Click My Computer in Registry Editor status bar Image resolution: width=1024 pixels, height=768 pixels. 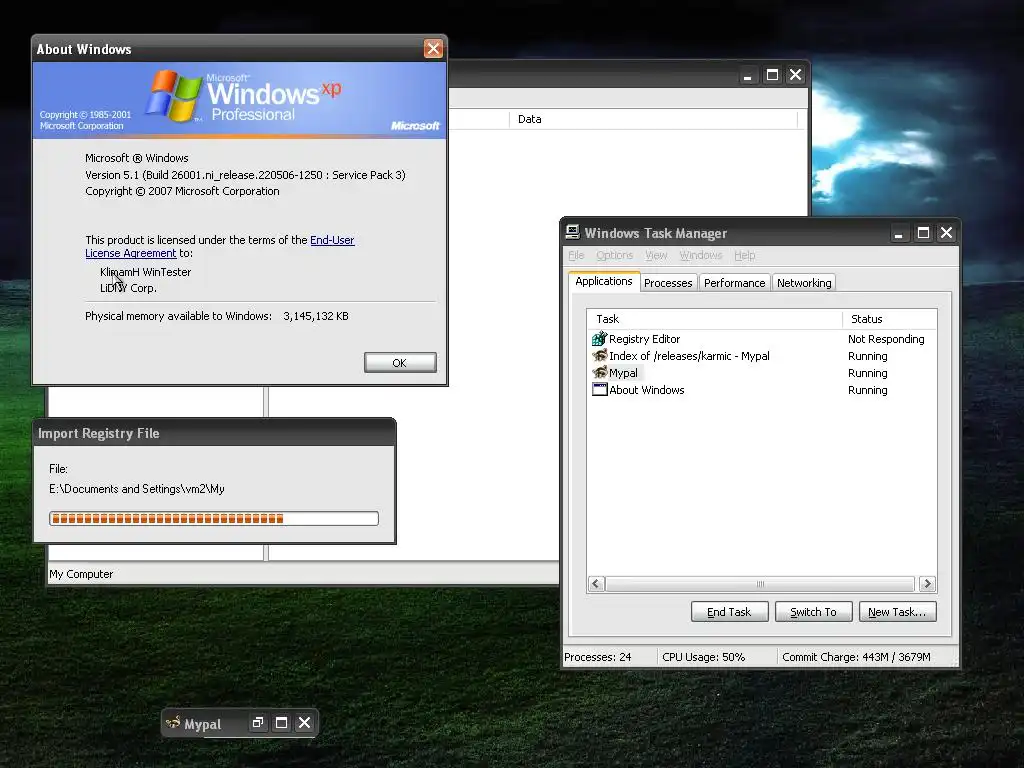(81, 574)
